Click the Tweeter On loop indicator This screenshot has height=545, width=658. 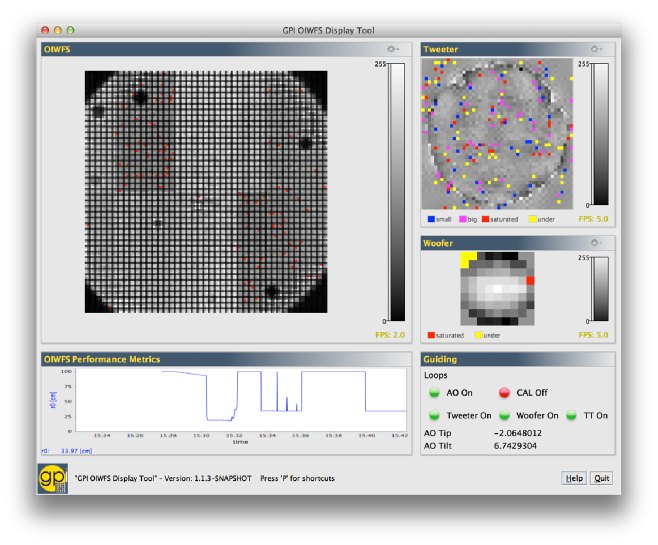(x=434, y=415)
